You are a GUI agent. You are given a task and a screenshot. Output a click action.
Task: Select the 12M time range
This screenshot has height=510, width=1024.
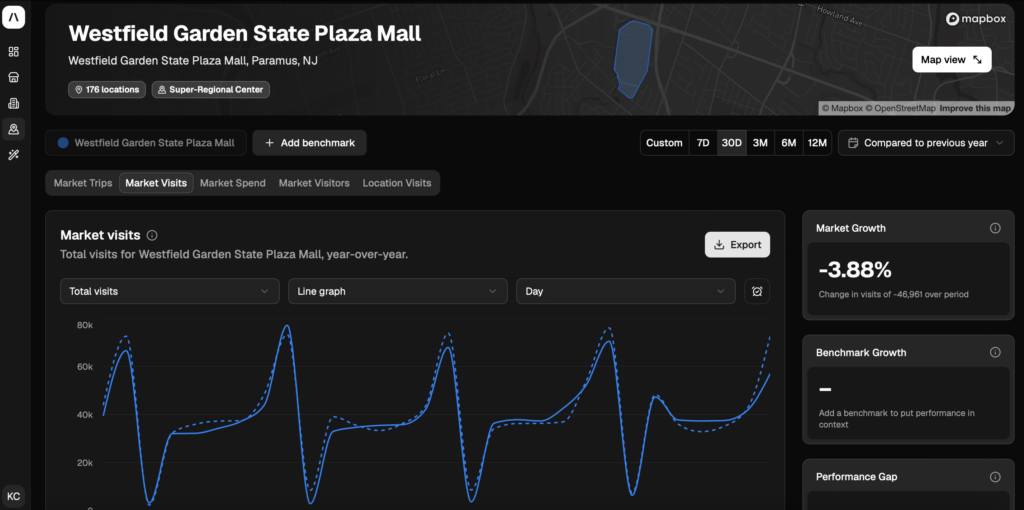coord(816,142)
